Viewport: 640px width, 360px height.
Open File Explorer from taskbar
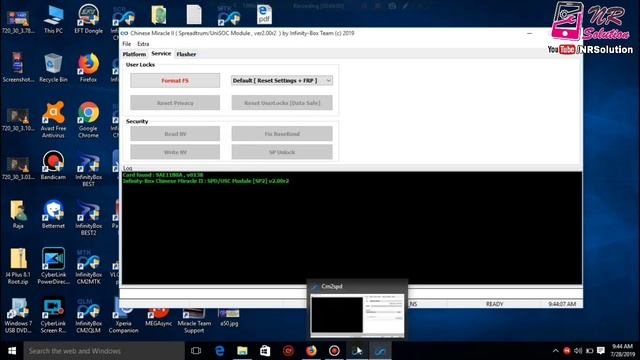click(242, 351)
